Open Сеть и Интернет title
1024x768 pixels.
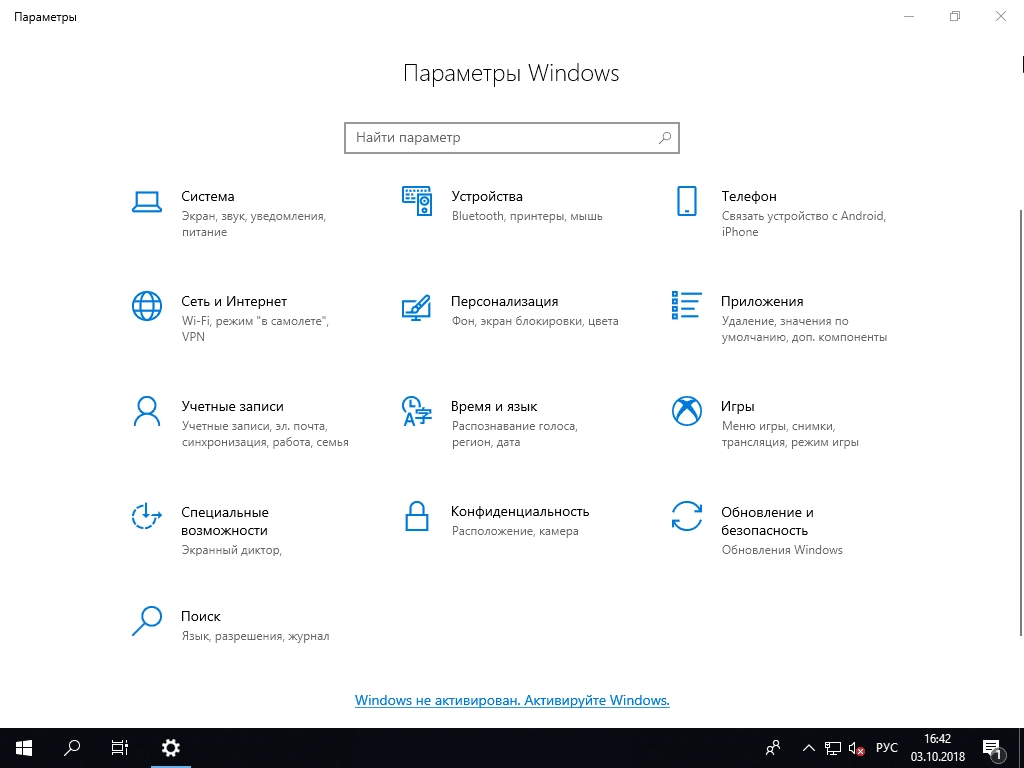(x=234, y=302)
